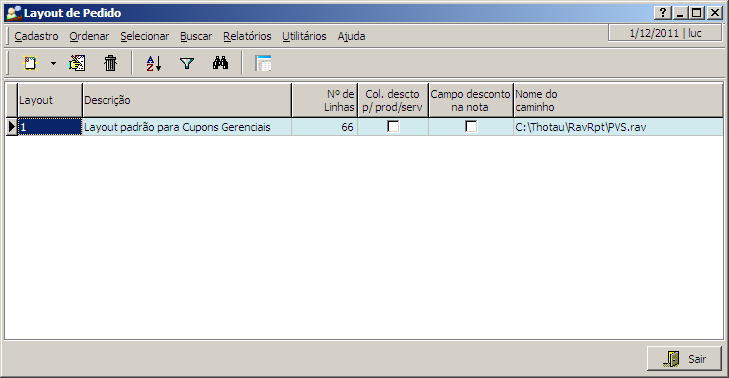Open the Utilitários menu
Viewport: 729px width, 378px height.
click(304, 36)
